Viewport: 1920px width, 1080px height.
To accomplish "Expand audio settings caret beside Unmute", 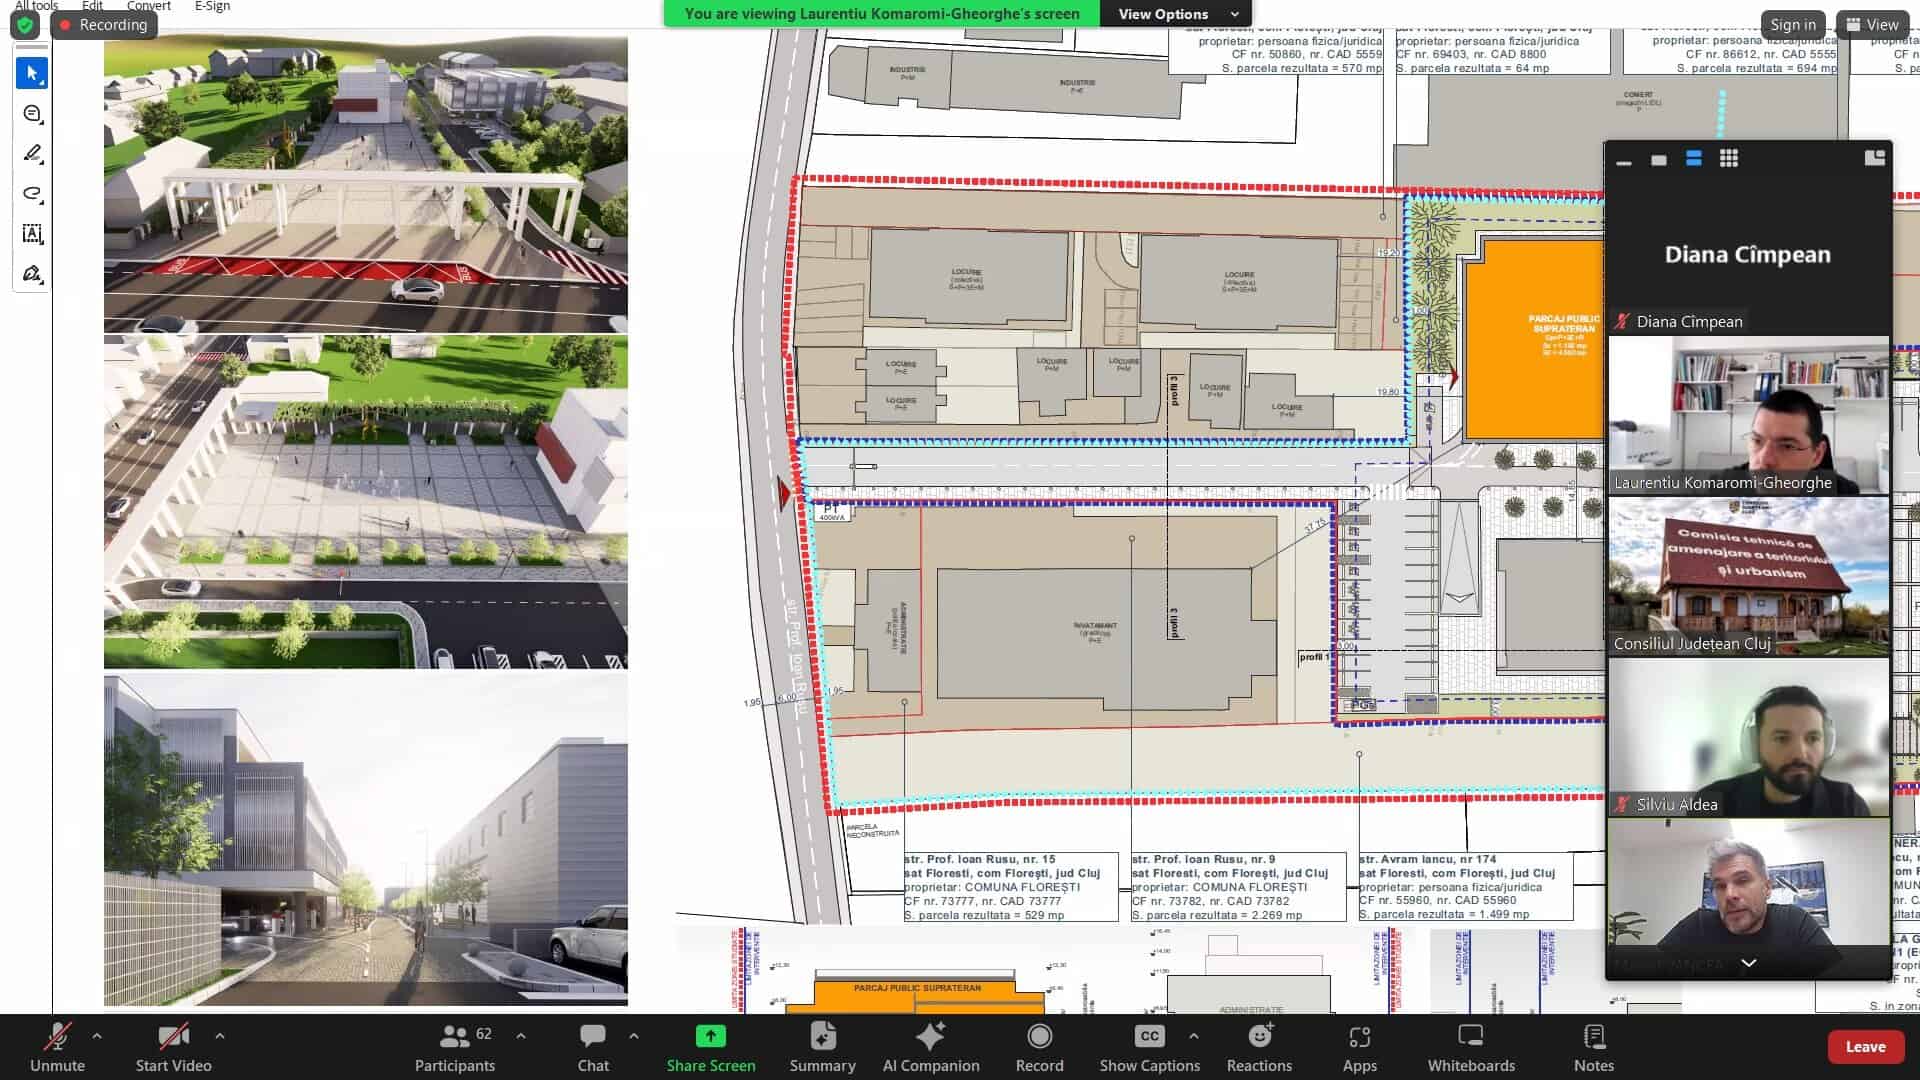I will pos(97,1036).
